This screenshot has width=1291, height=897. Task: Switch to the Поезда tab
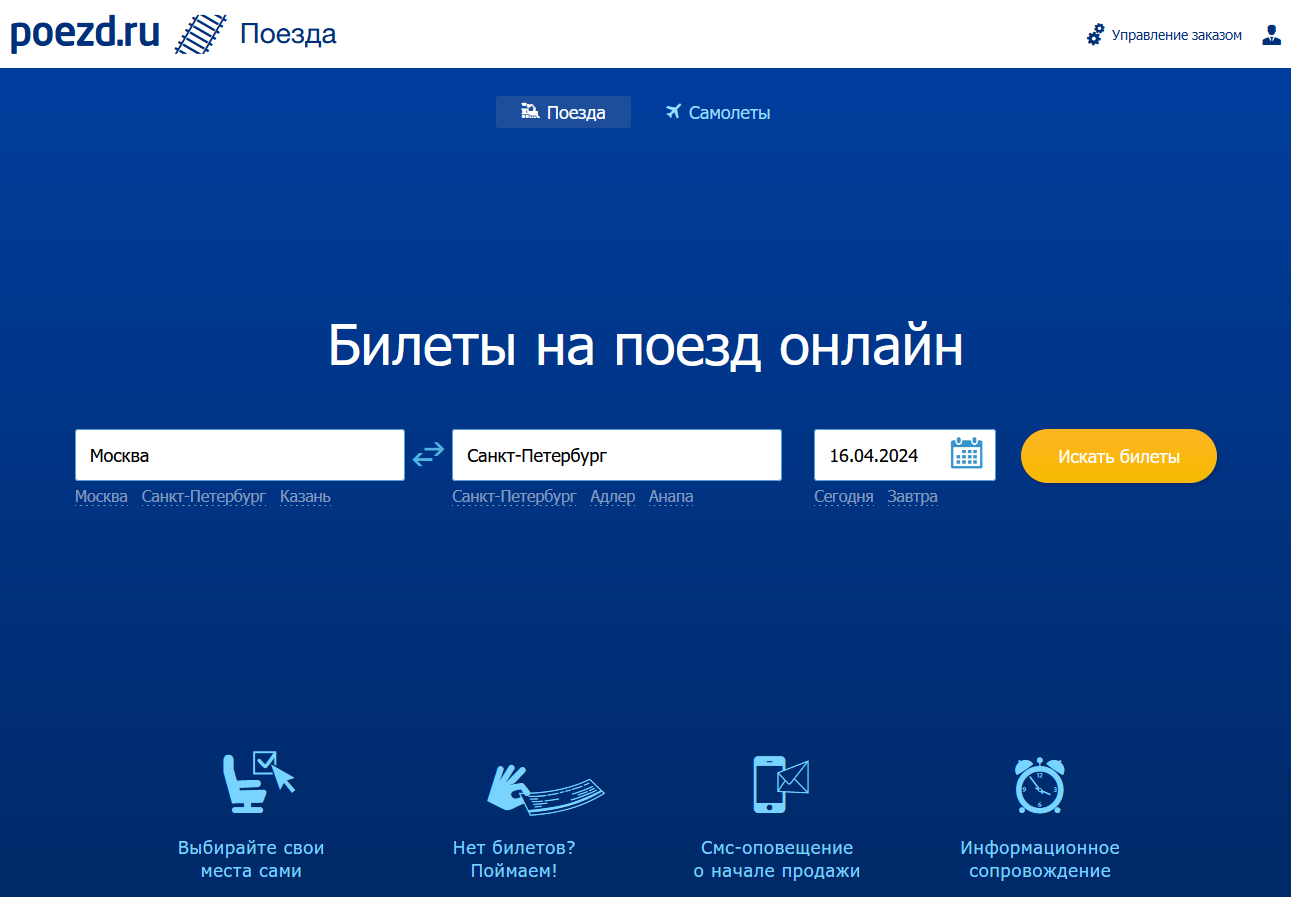[x=563, y=112]
